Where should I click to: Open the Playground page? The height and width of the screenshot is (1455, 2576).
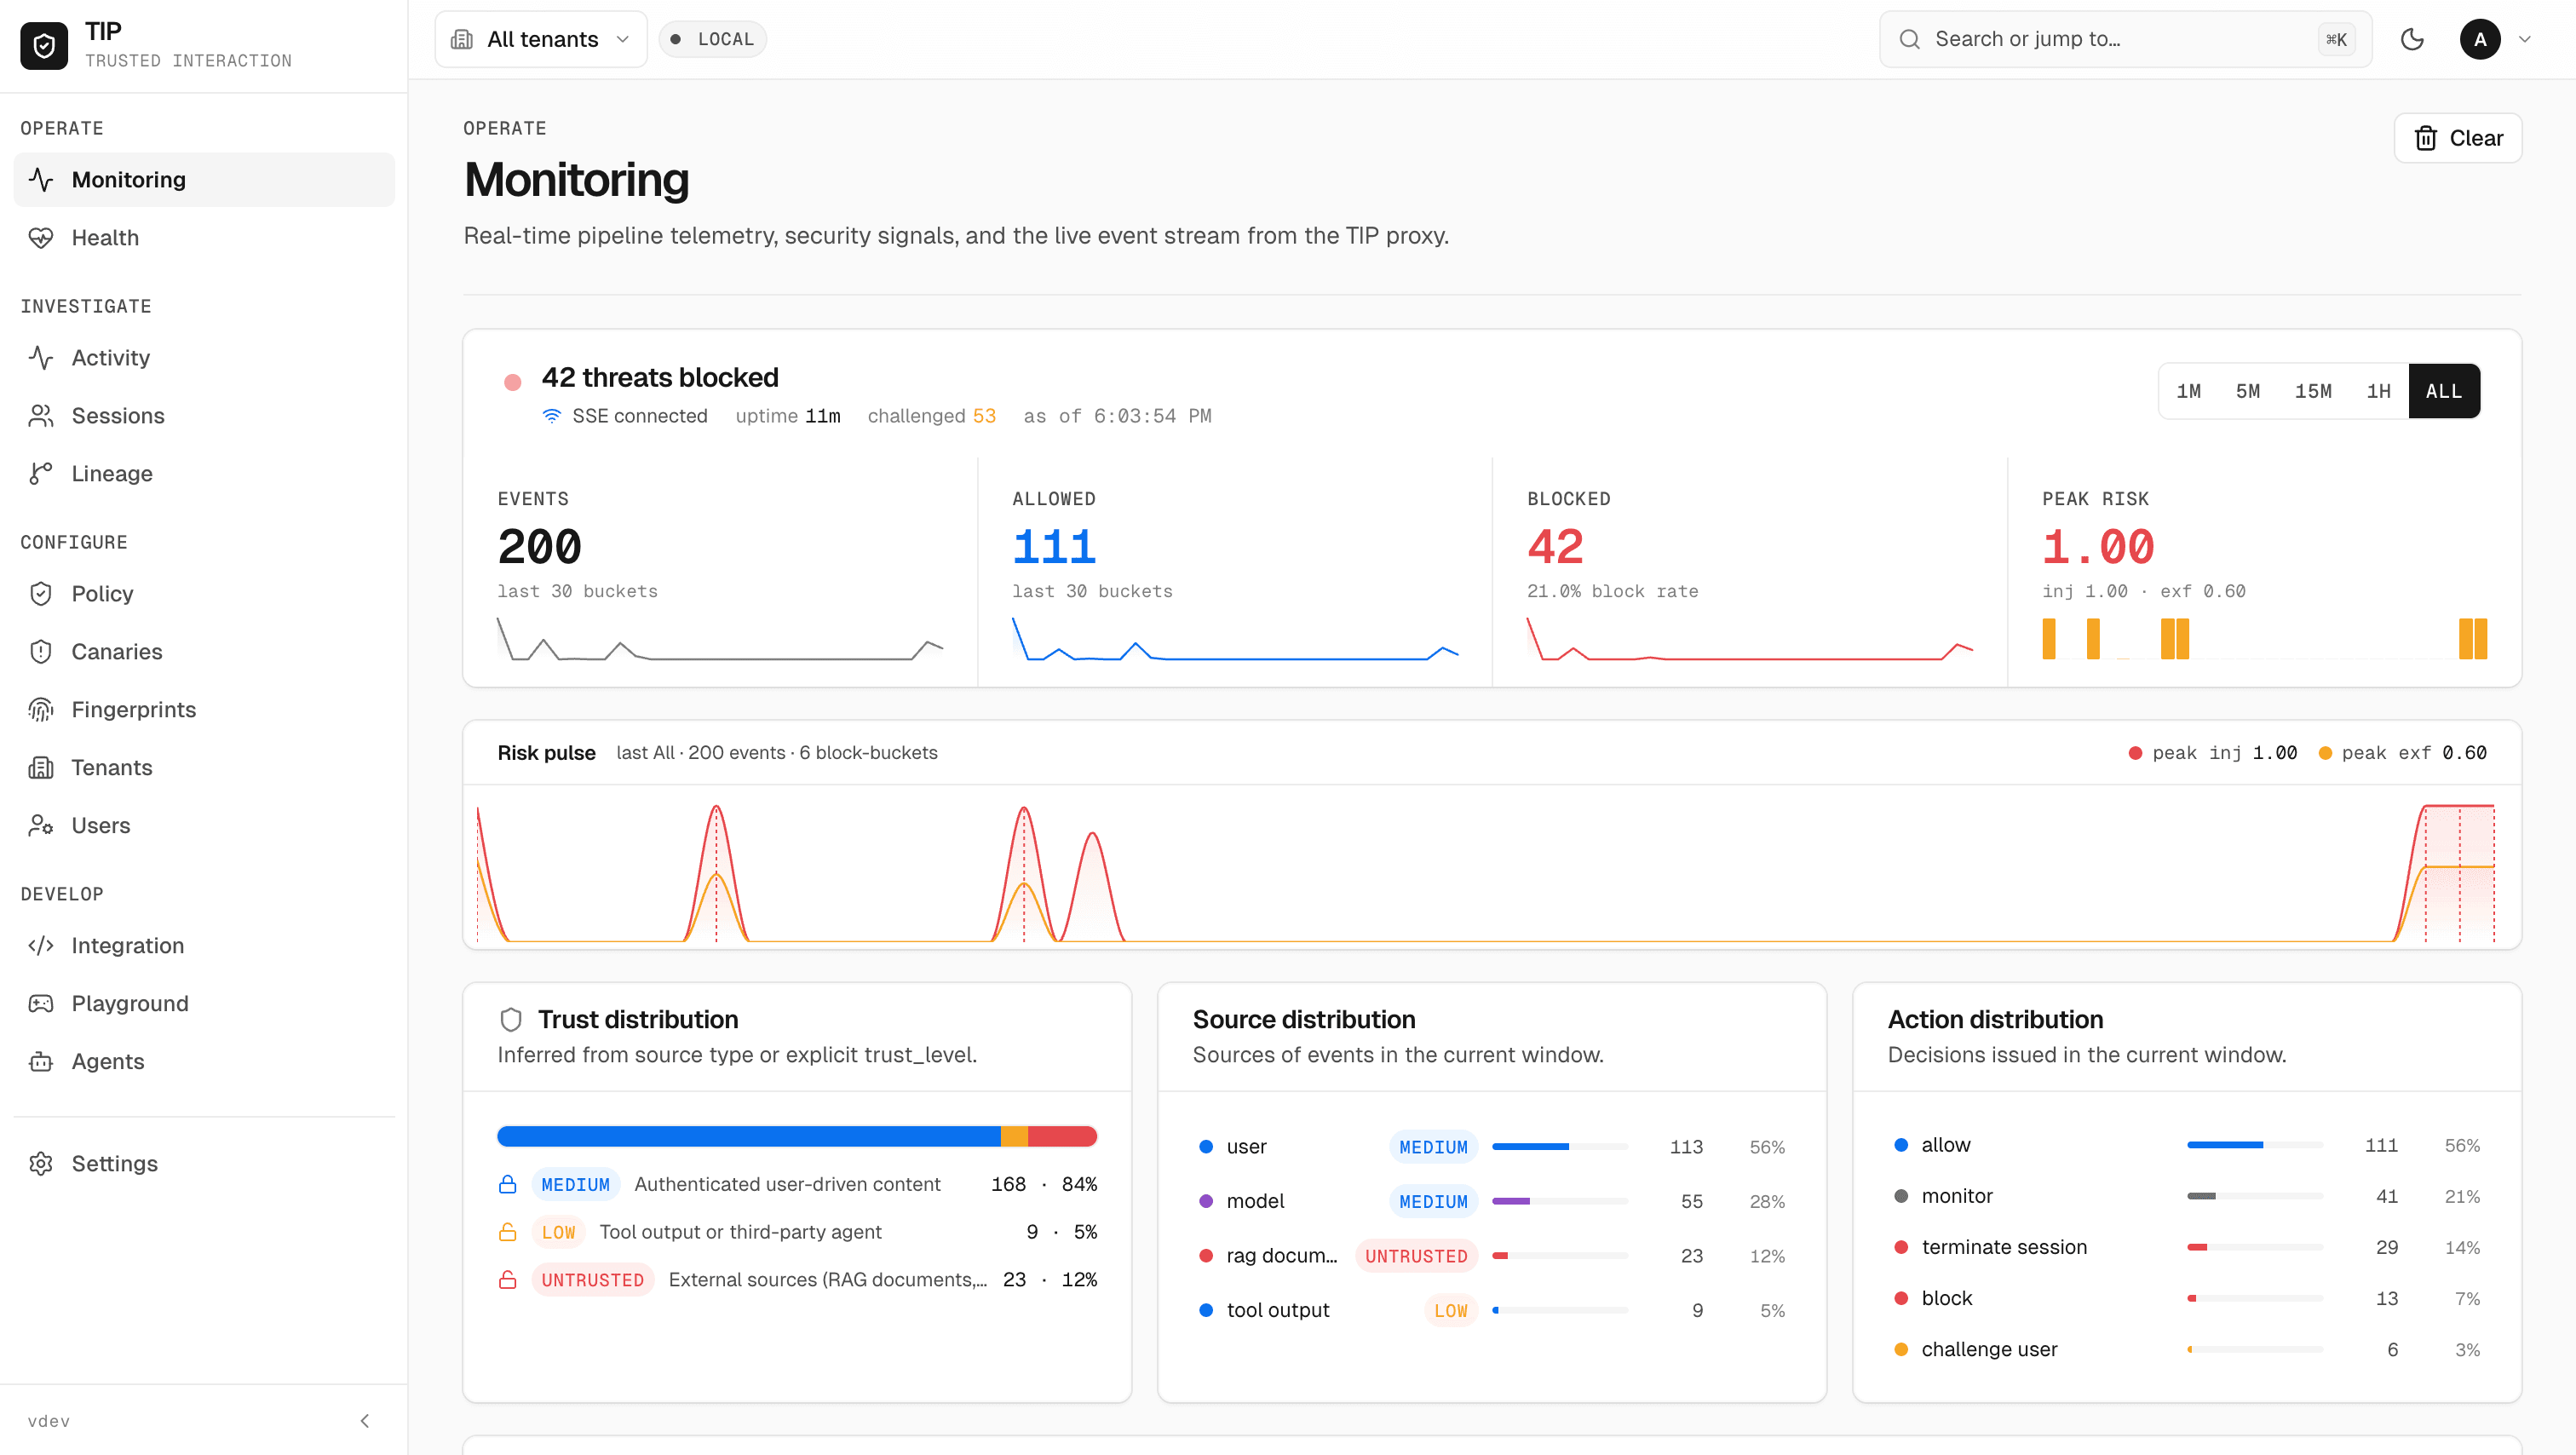tap(204, 1004)
